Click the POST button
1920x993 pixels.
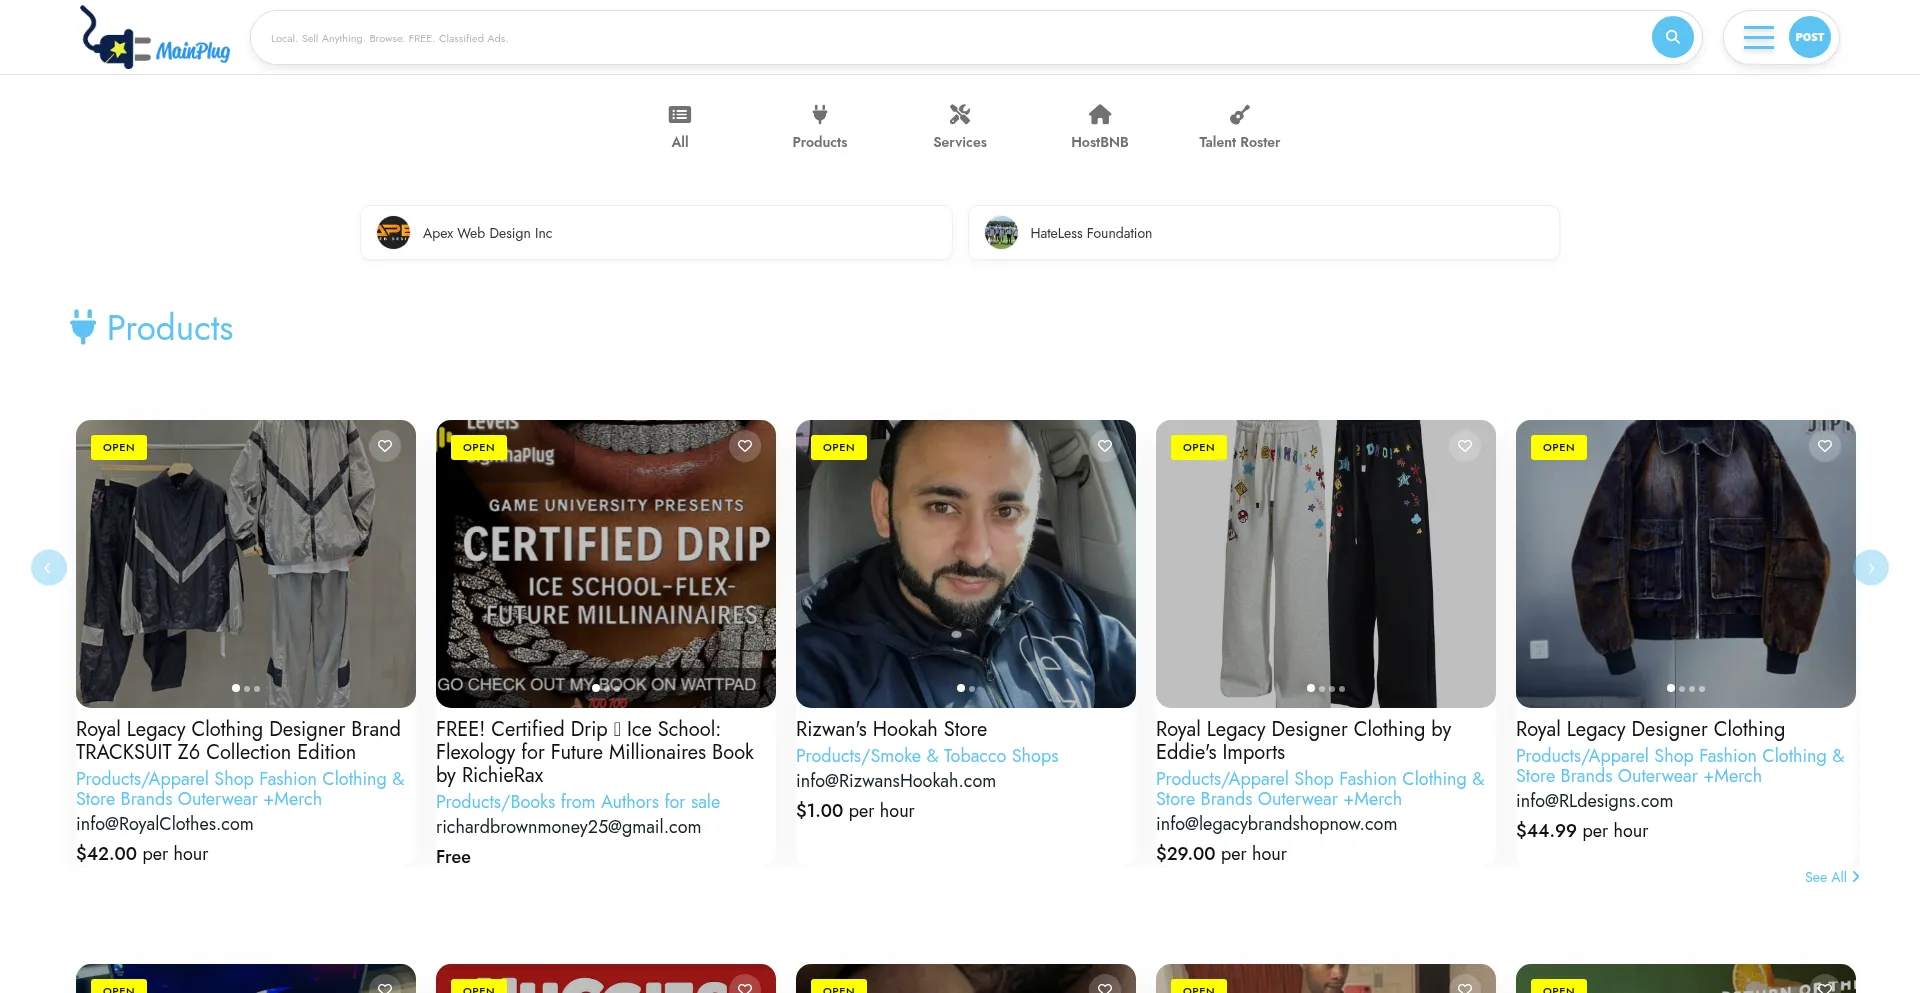pos(1809,38)
